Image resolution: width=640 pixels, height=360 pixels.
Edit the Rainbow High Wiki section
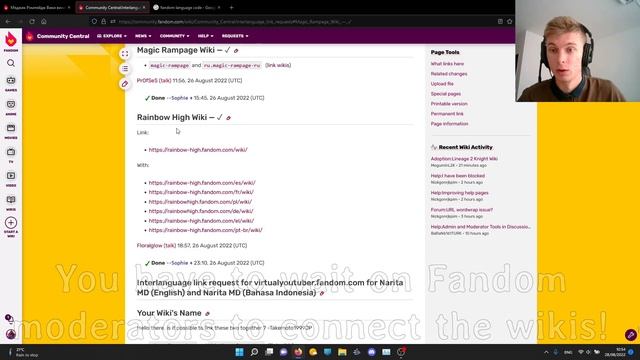click(x=229, y=118)
